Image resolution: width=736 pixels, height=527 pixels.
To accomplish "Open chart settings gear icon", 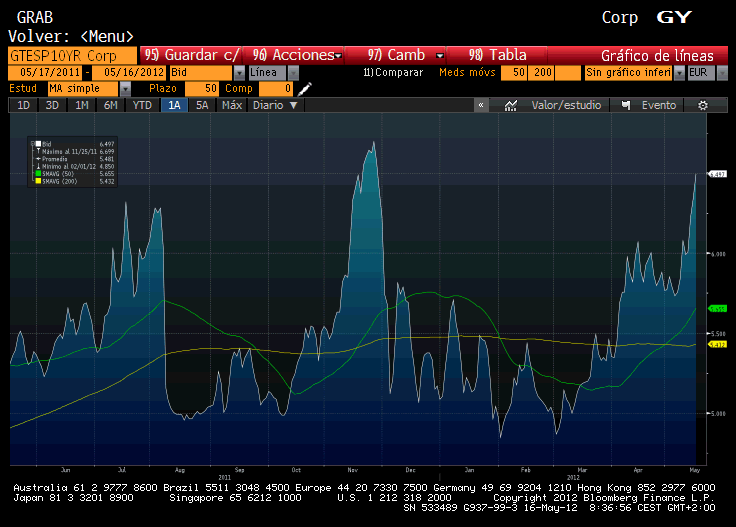I will coord(703,105).
